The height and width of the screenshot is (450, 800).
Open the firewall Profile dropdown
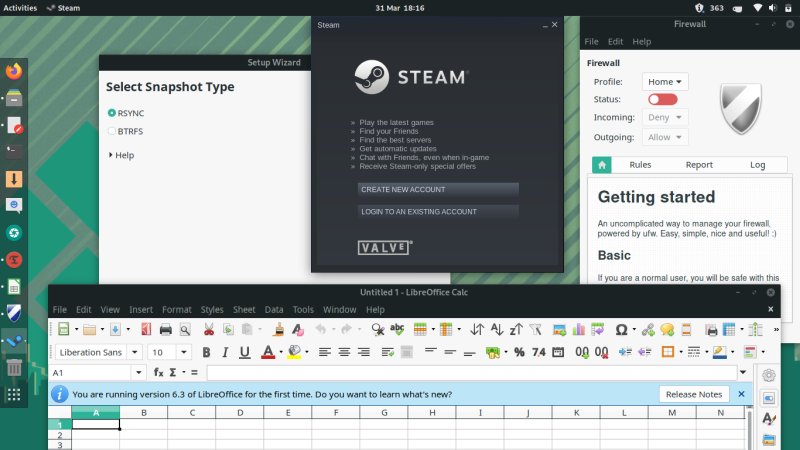(x=667, y=81)
